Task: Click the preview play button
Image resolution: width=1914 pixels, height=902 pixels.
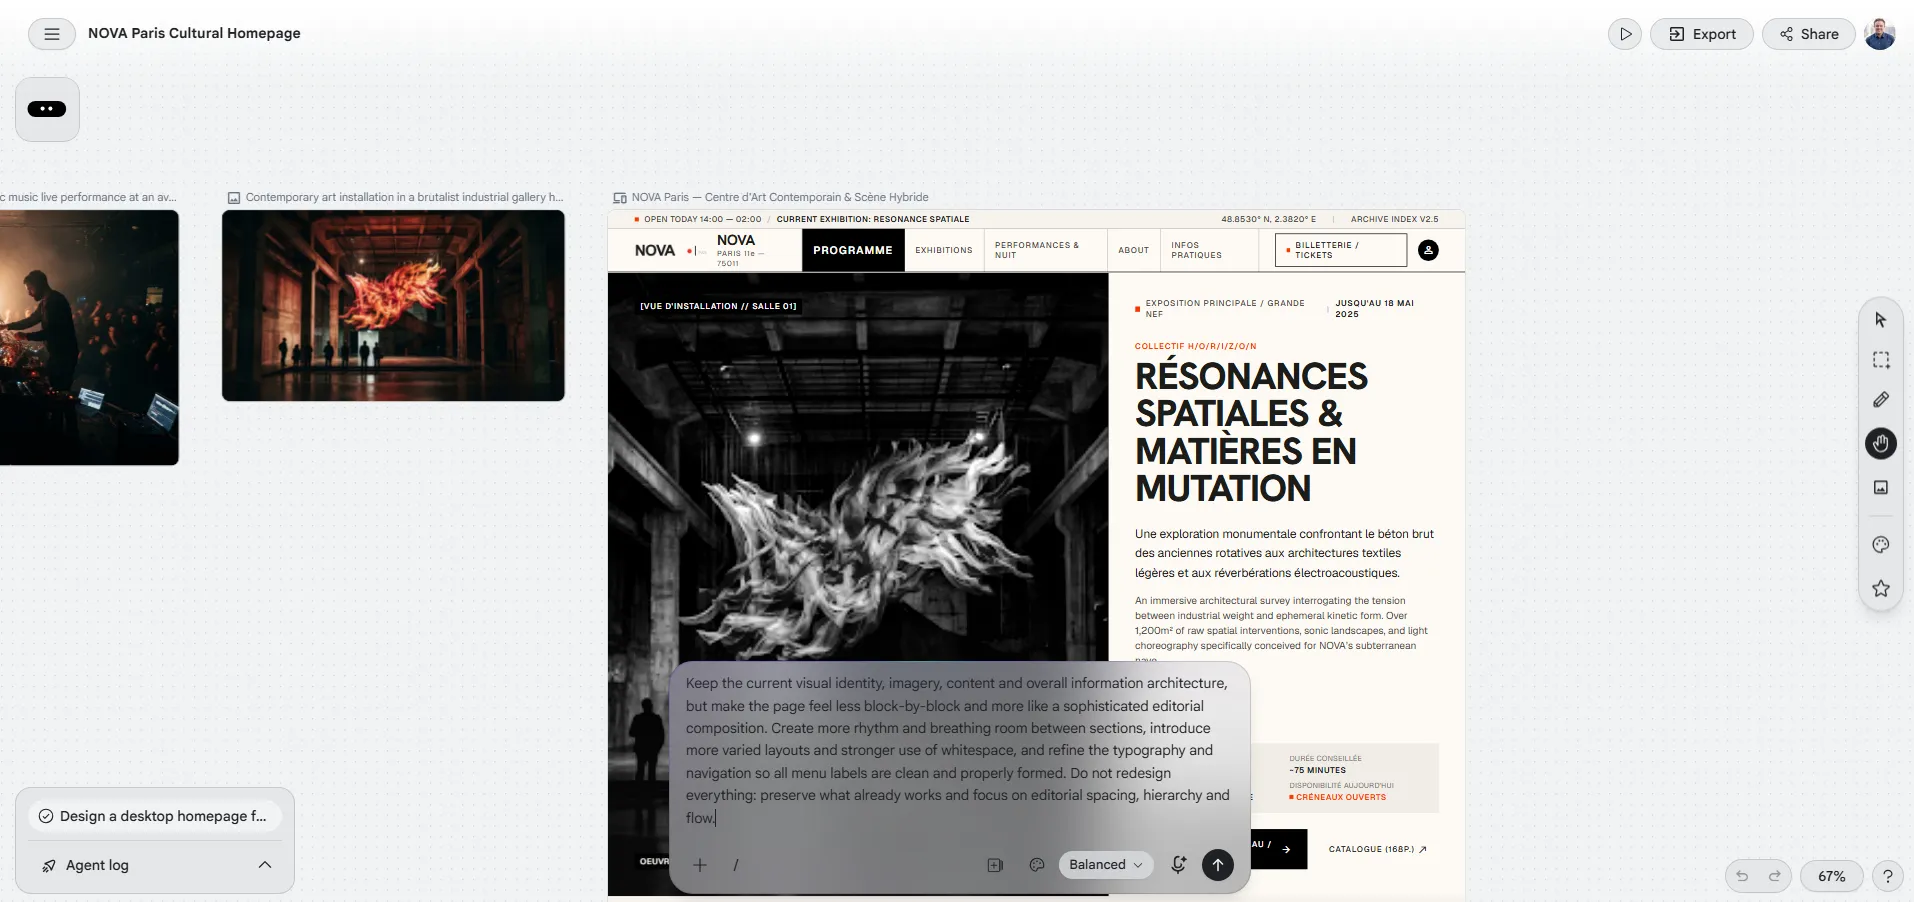Action: point(1625,34)
